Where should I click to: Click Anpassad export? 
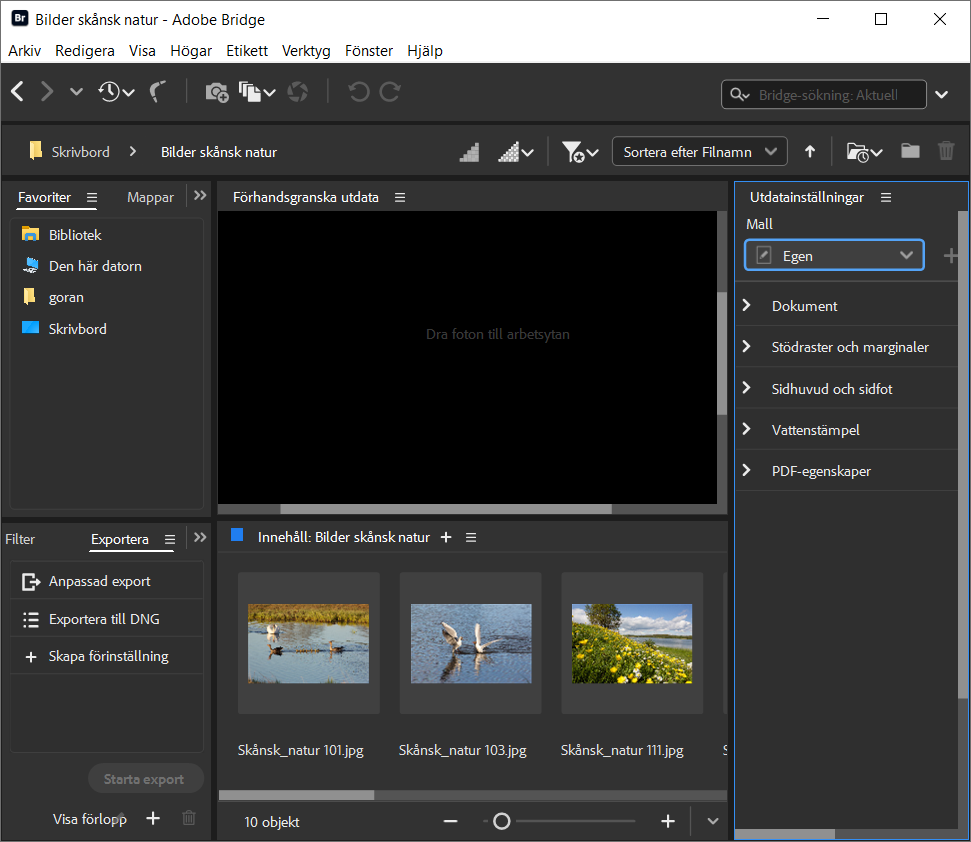pyautogui.click(x=99, y=581)
